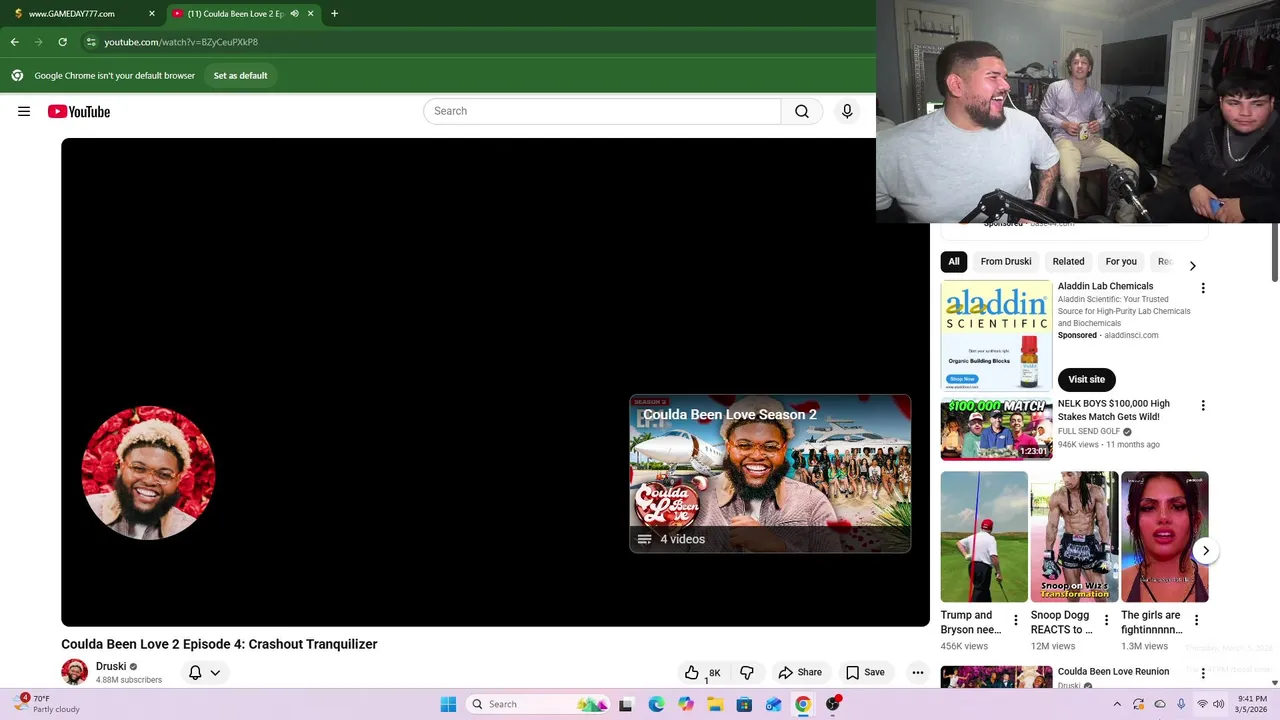Viewport: 1280px width, 720px height.
Task: Open Microsoft Store from taskbar
Action: pyautogui.click(x=744, y=704)
